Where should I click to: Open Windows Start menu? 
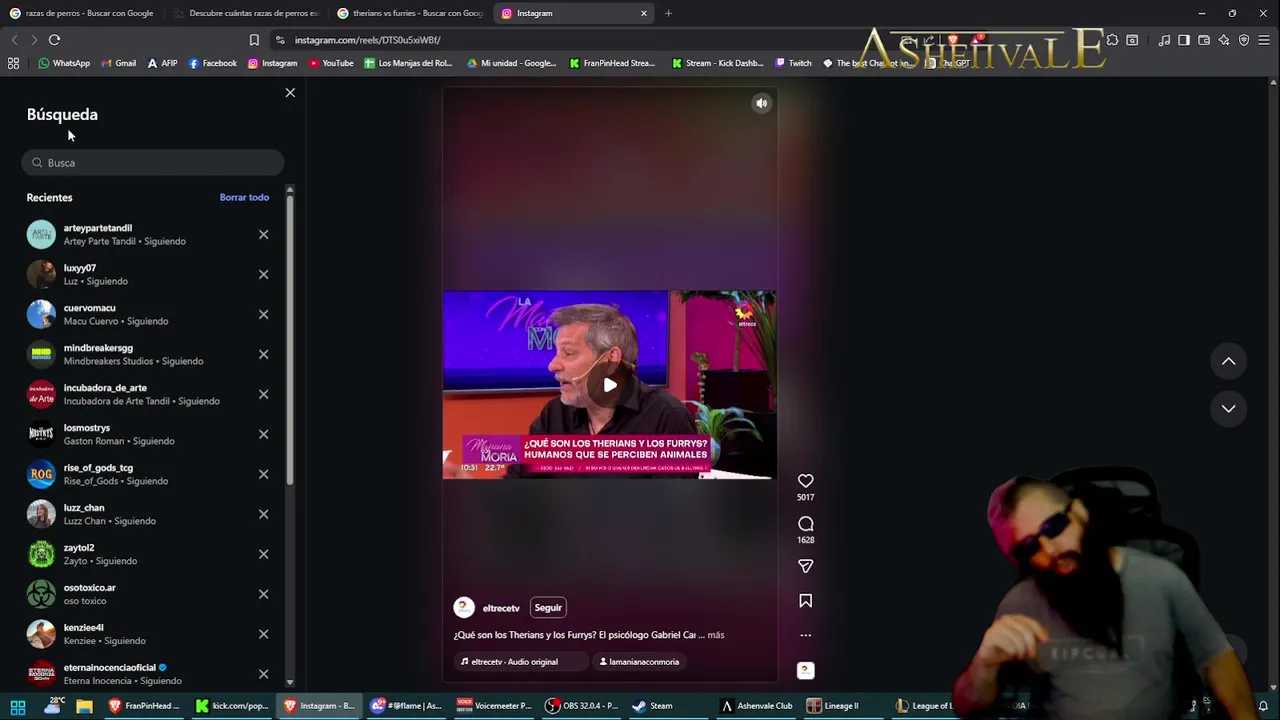(x=18, y=706)
